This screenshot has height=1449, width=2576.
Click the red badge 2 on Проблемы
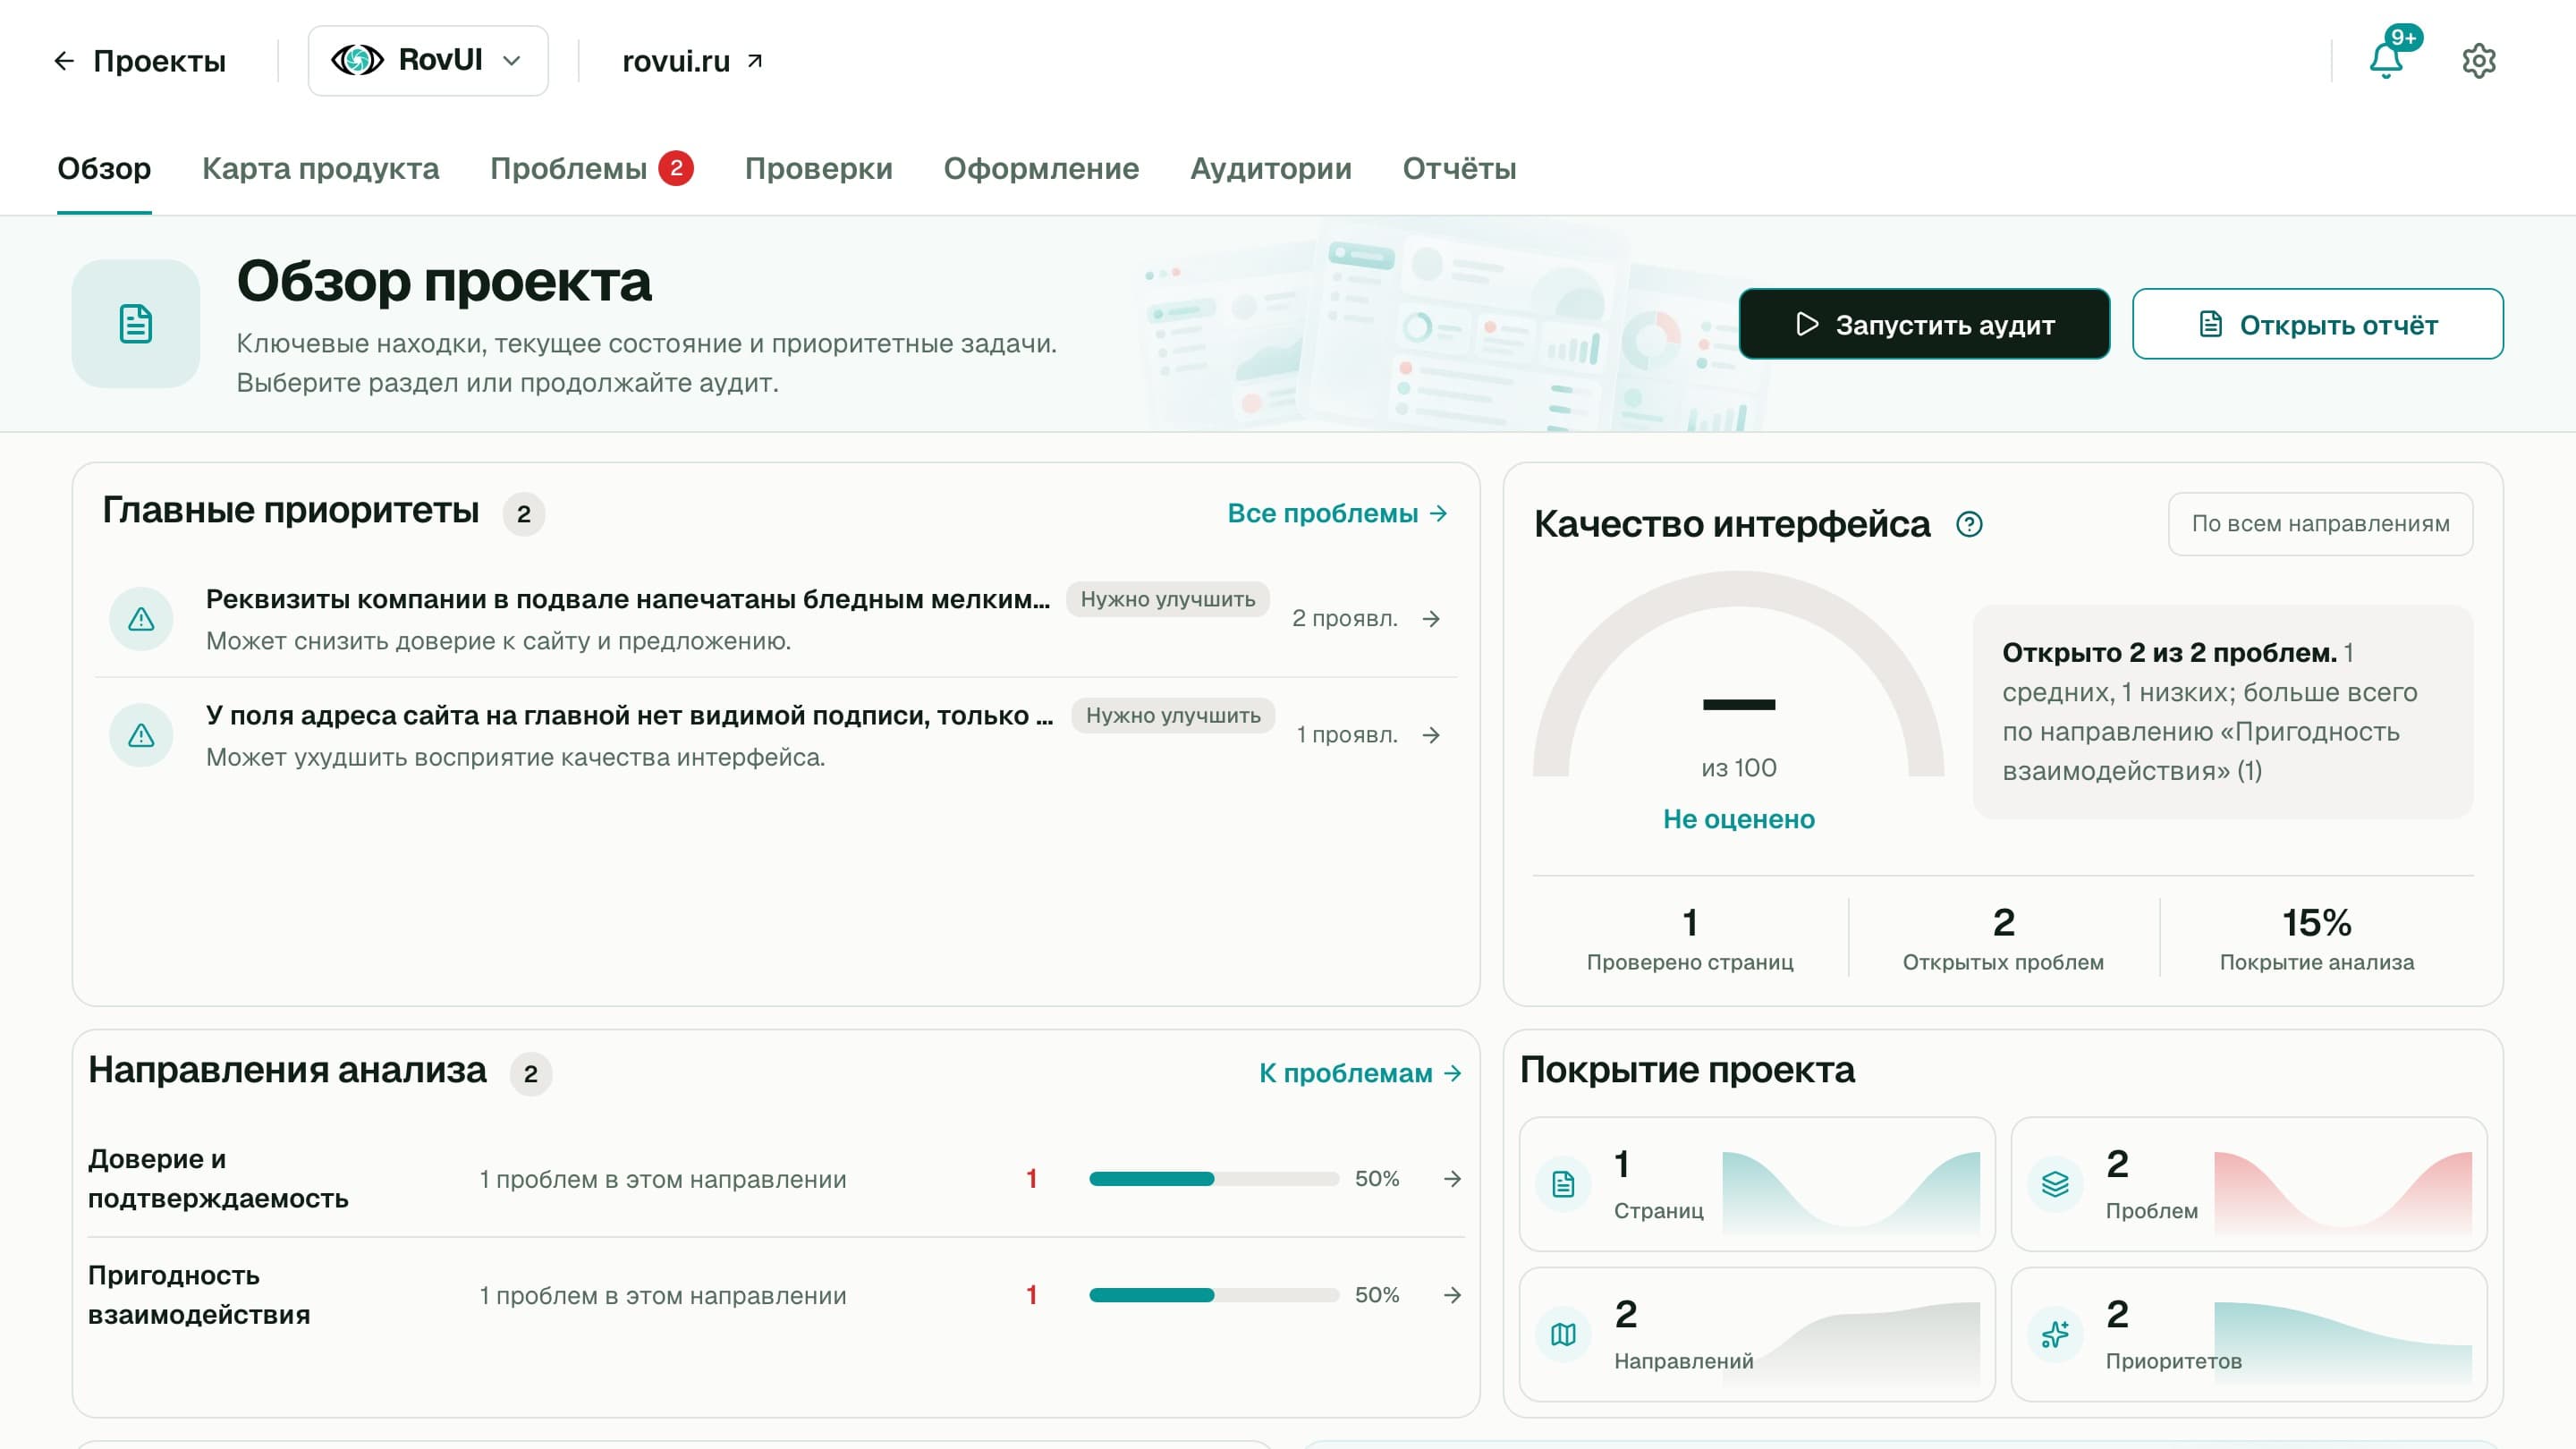[x=676, y=168]
